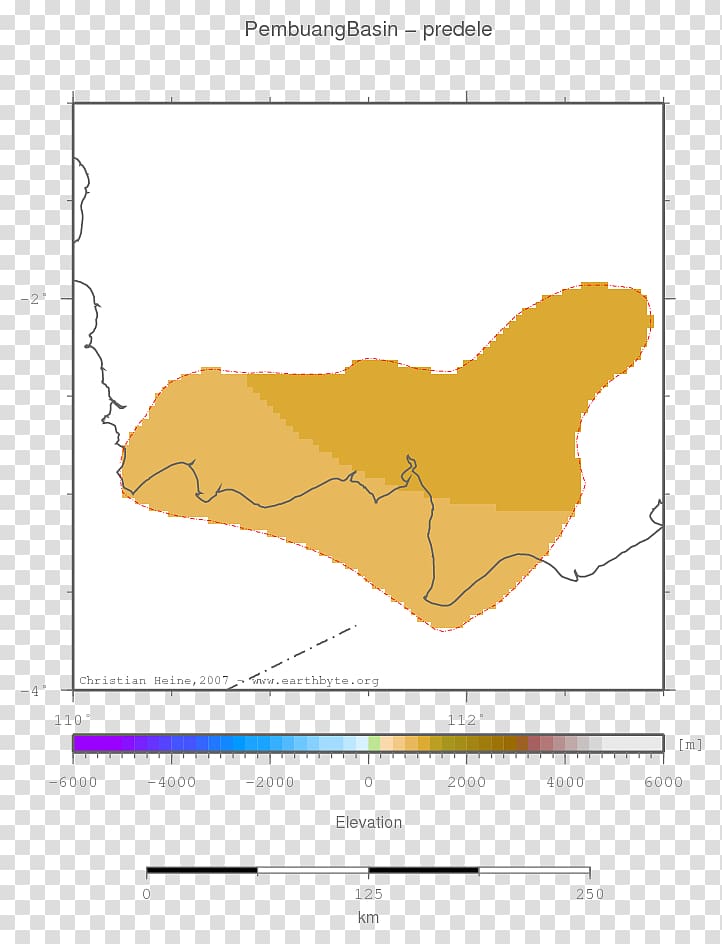Click the '-4000' colorbar value
The height and width of the screenshot is (944, 722).
pos(172,782)
